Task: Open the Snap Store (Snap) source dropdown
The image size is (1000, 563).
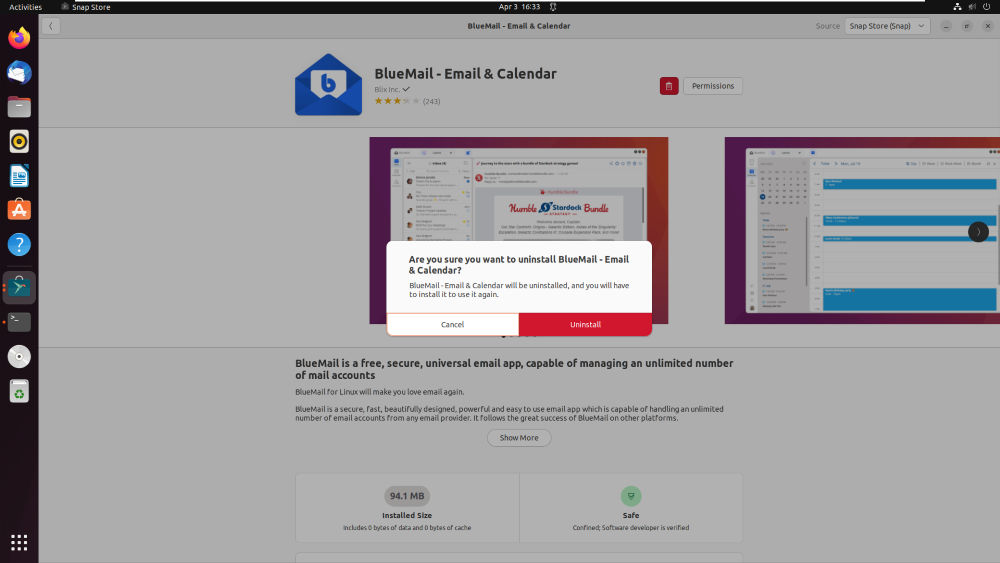Action: pyautogui.click(x=887, y=26)
